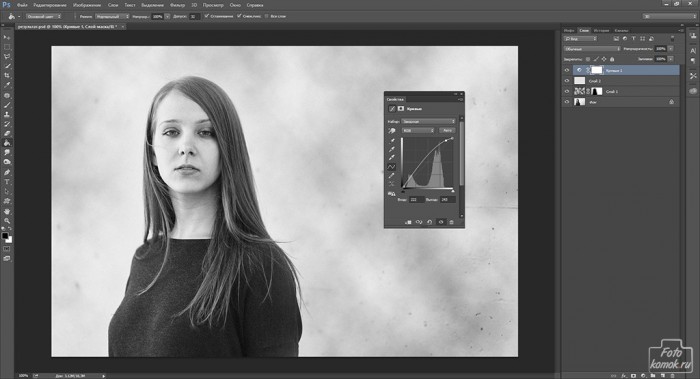
Task: Pick the gray point eyedropper in Curves
Action: pos(392,150)
